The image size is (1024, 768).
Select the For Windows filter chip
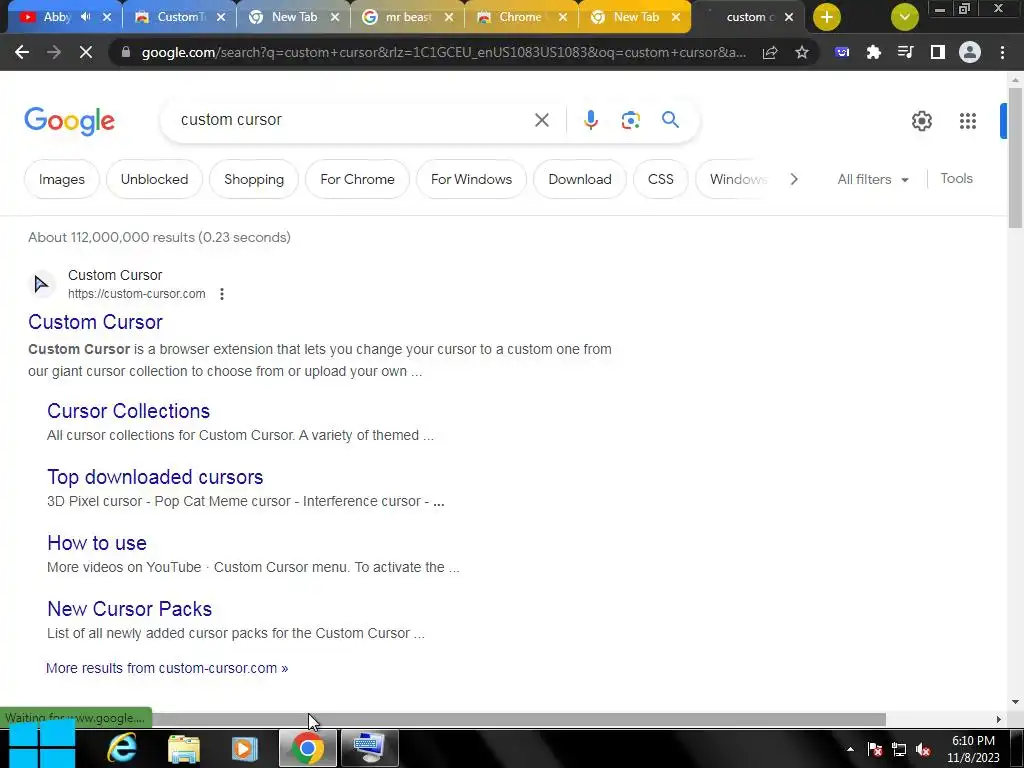point(472,179)
